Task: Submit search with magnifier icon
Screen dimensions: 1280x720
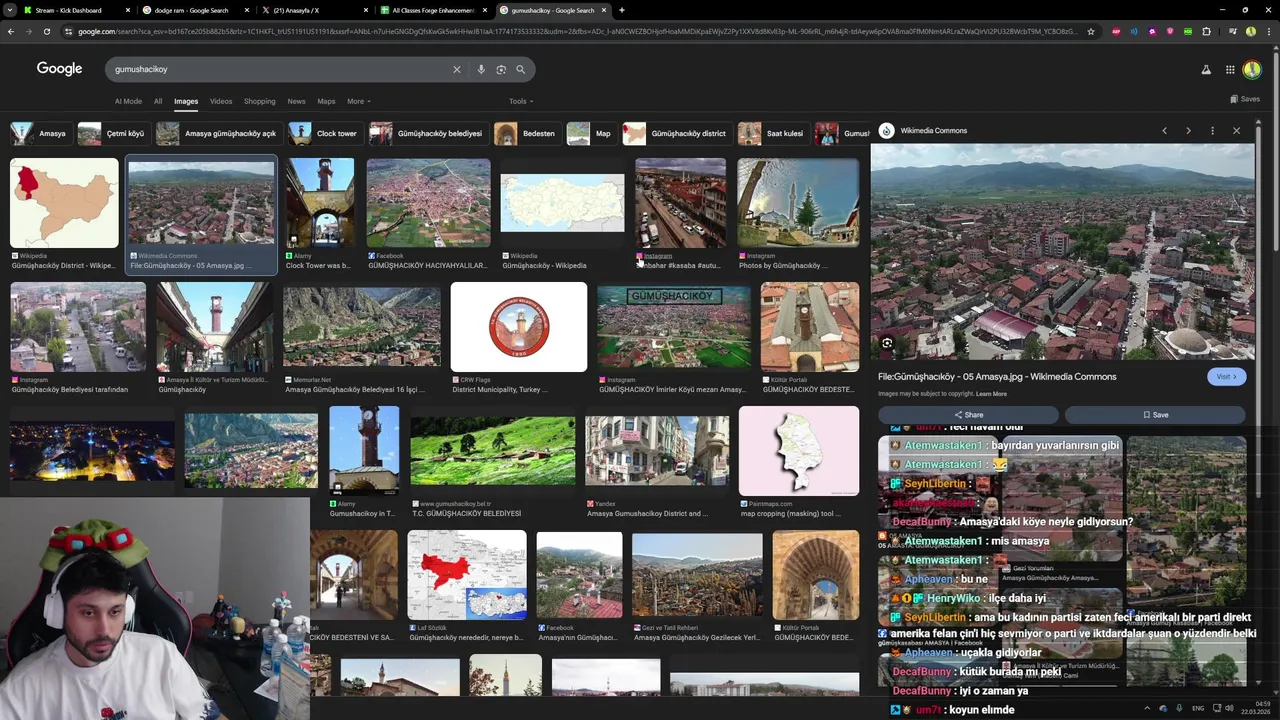Action: [x=520, y=69]
